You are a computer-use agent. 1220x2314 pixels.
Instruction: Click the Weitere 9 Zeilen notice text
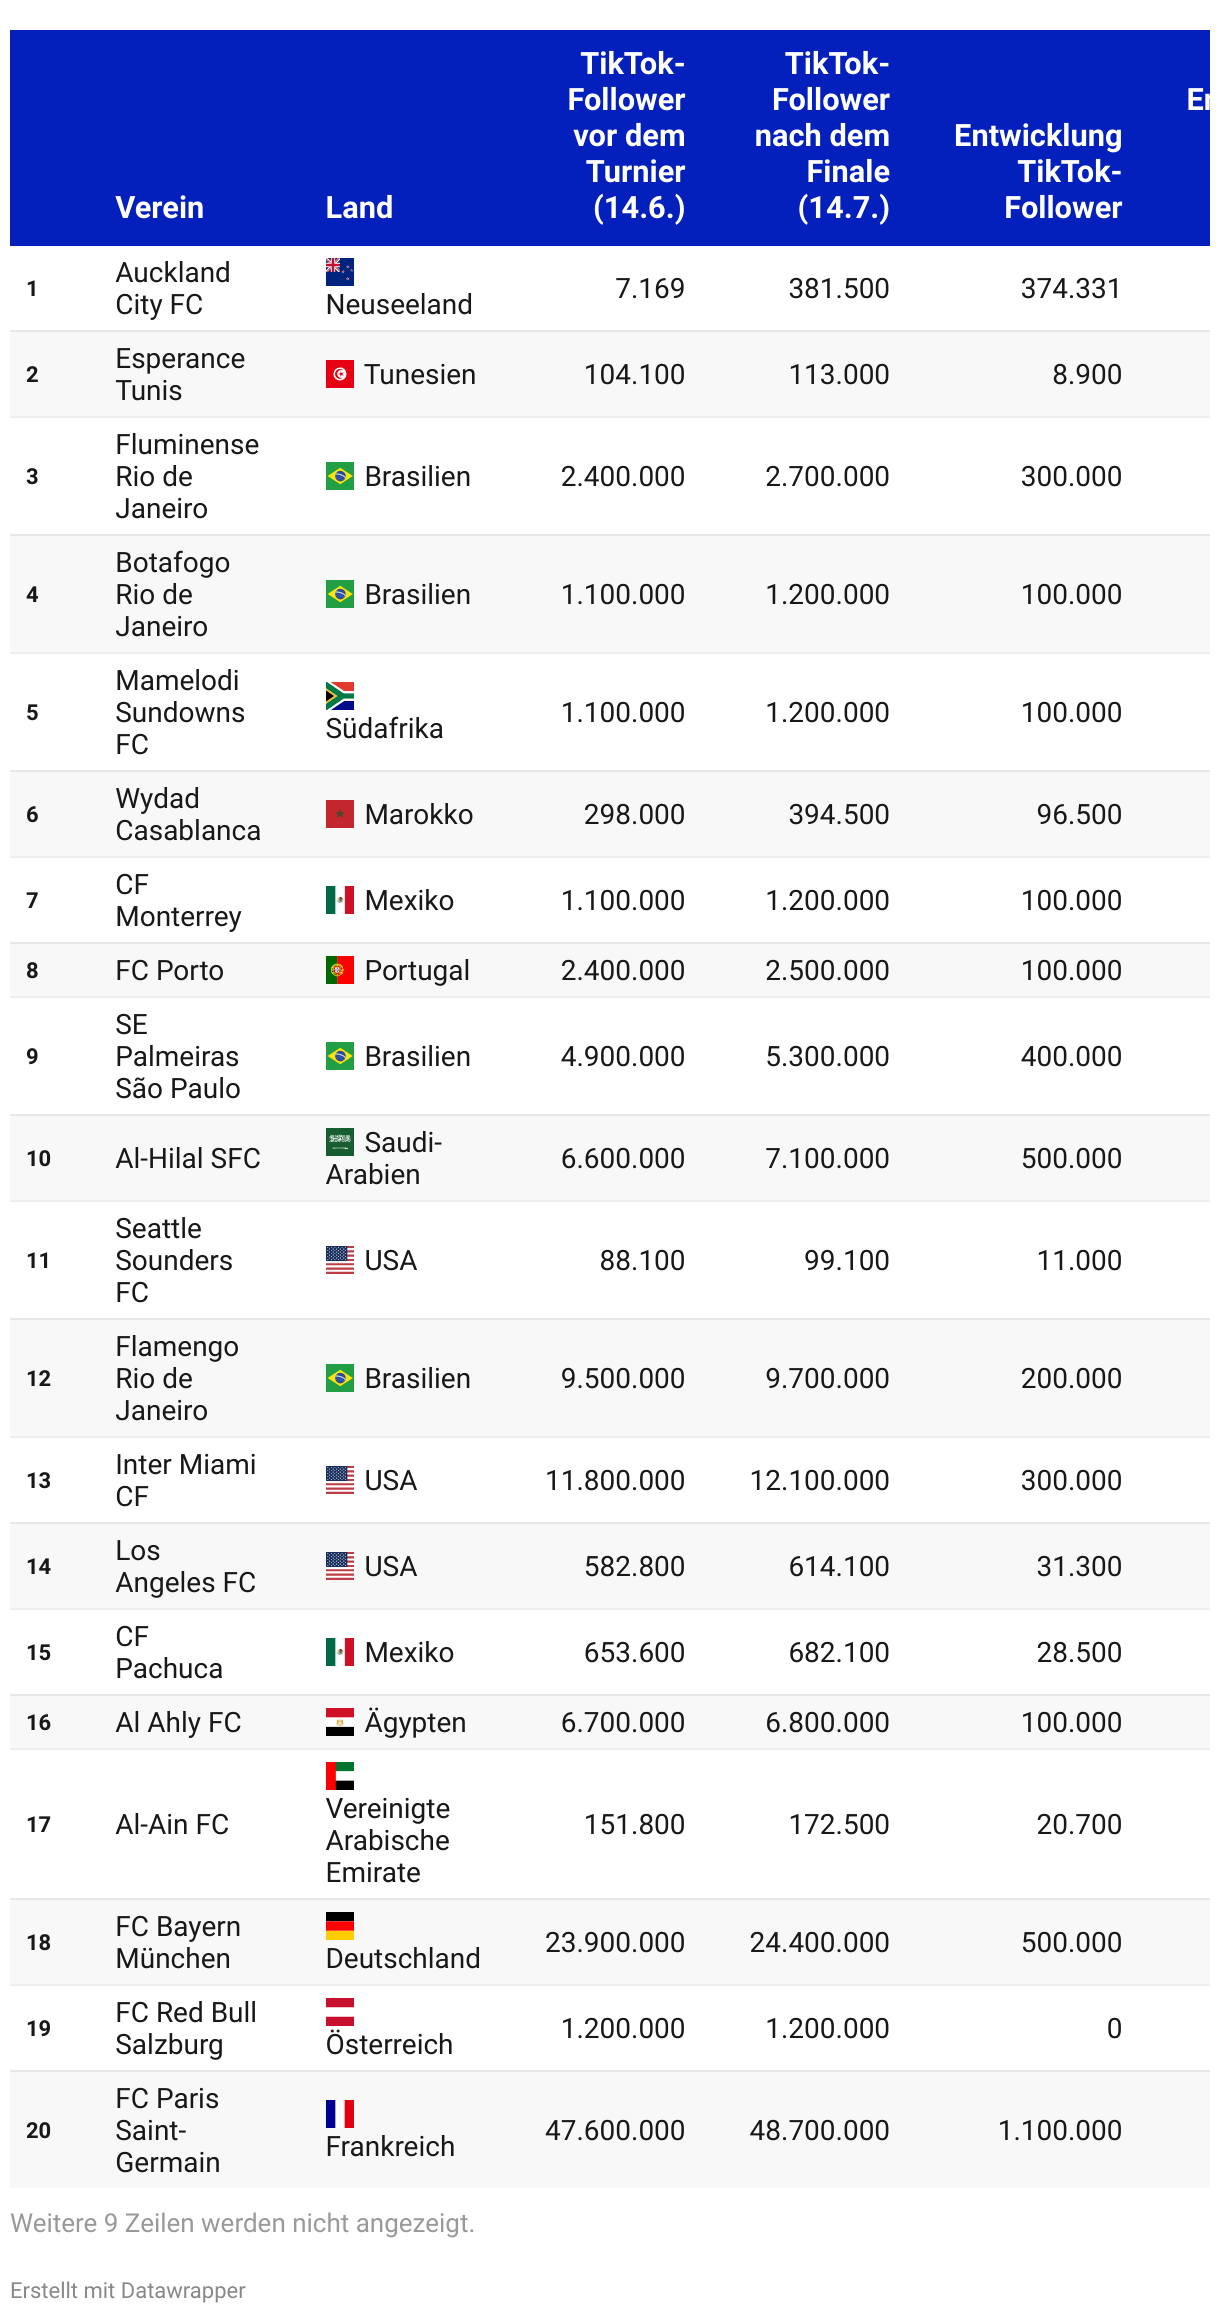(243, 2223)
